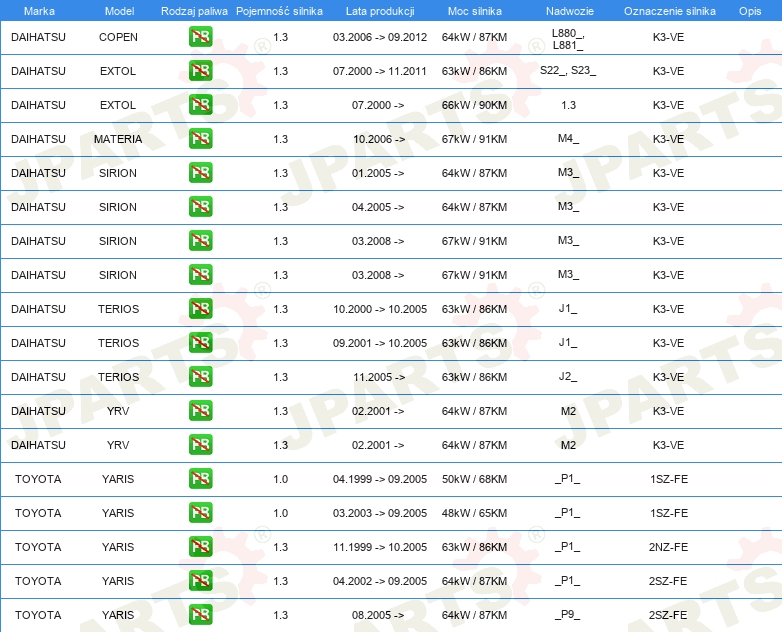Select the fuel type icon for MATERIA
The height and width of the screenshot is (632, 782).
pos(200,139)
